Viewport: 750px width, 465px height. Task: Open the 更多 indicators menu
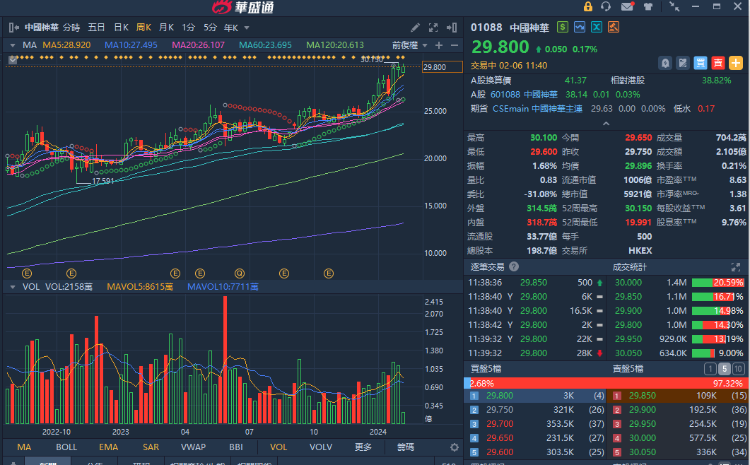tap(363, 447)
